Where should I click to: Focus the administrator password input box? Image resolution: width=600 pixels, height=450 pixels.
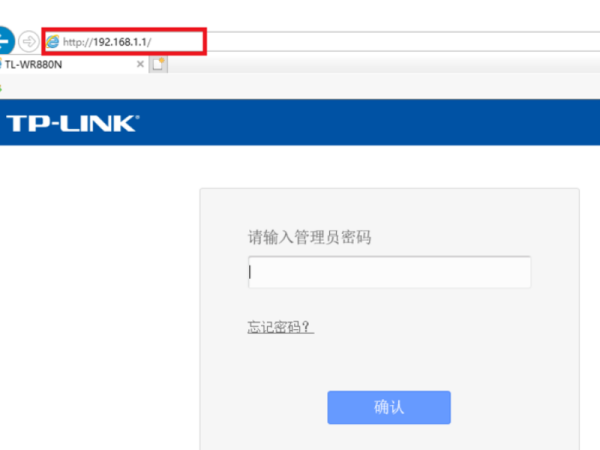point(389,272)
